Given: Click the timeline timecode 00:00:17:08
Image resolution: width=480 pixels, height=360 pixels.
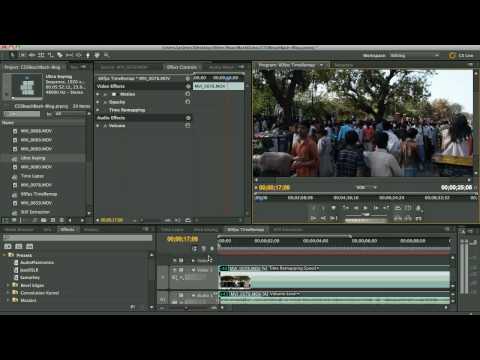Looking at the screenshot, I should click(x=183, y=239).
